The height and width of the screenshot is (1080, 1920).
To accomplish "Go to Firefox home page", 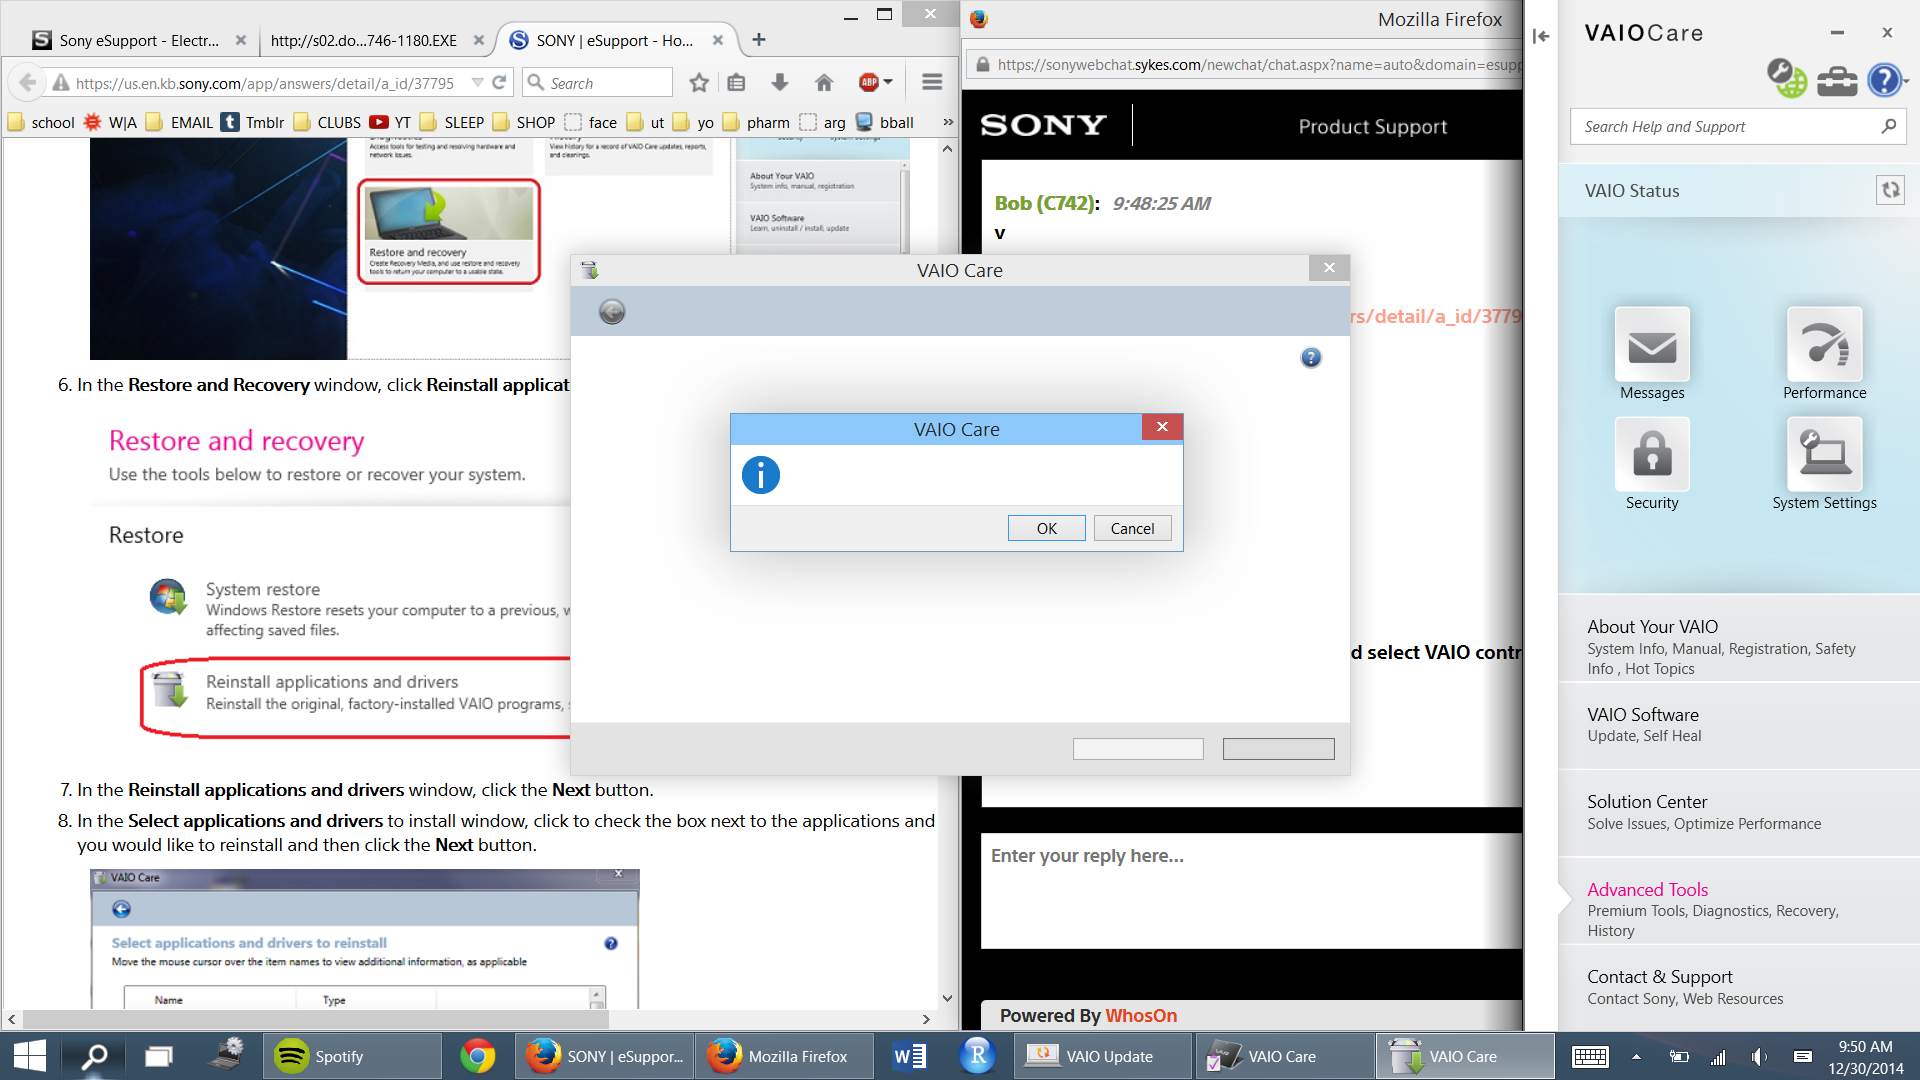I will (x=824, y=83).
